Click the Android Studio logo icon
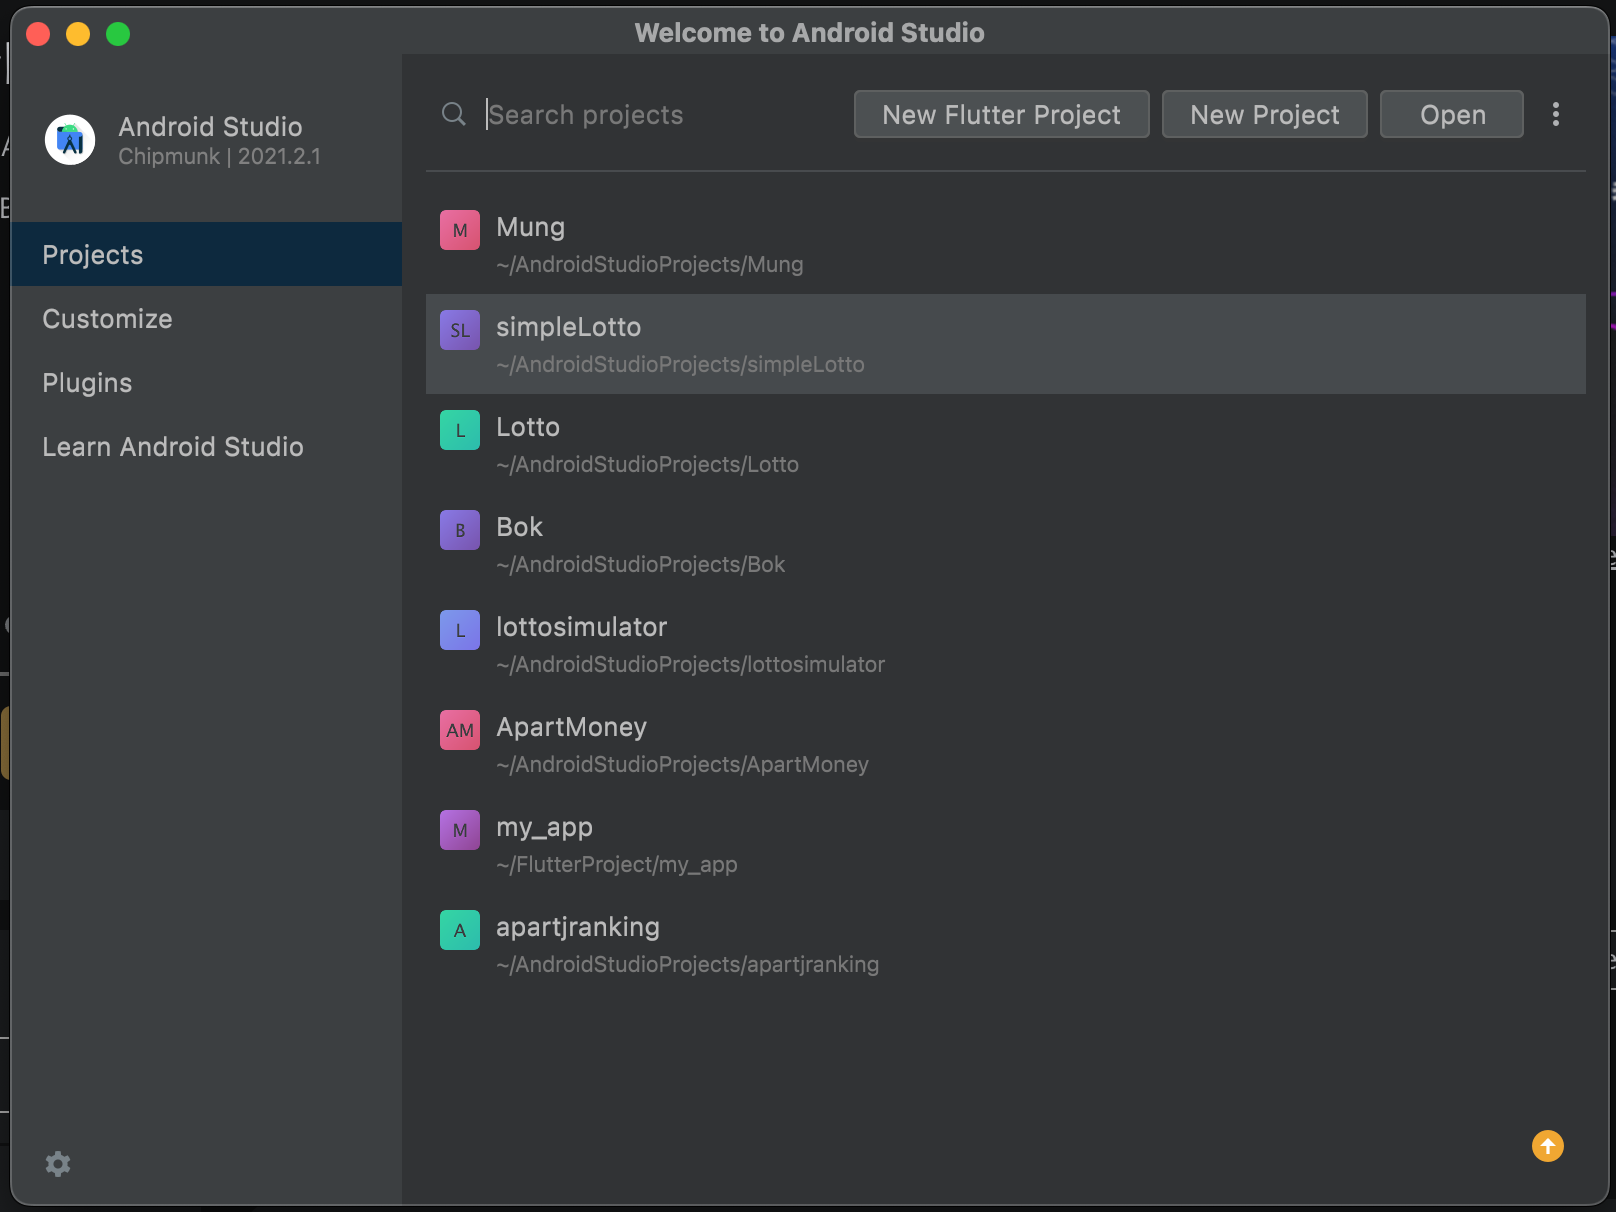The width and height of the screenshot is (1616, 1212). coord(70,140)
